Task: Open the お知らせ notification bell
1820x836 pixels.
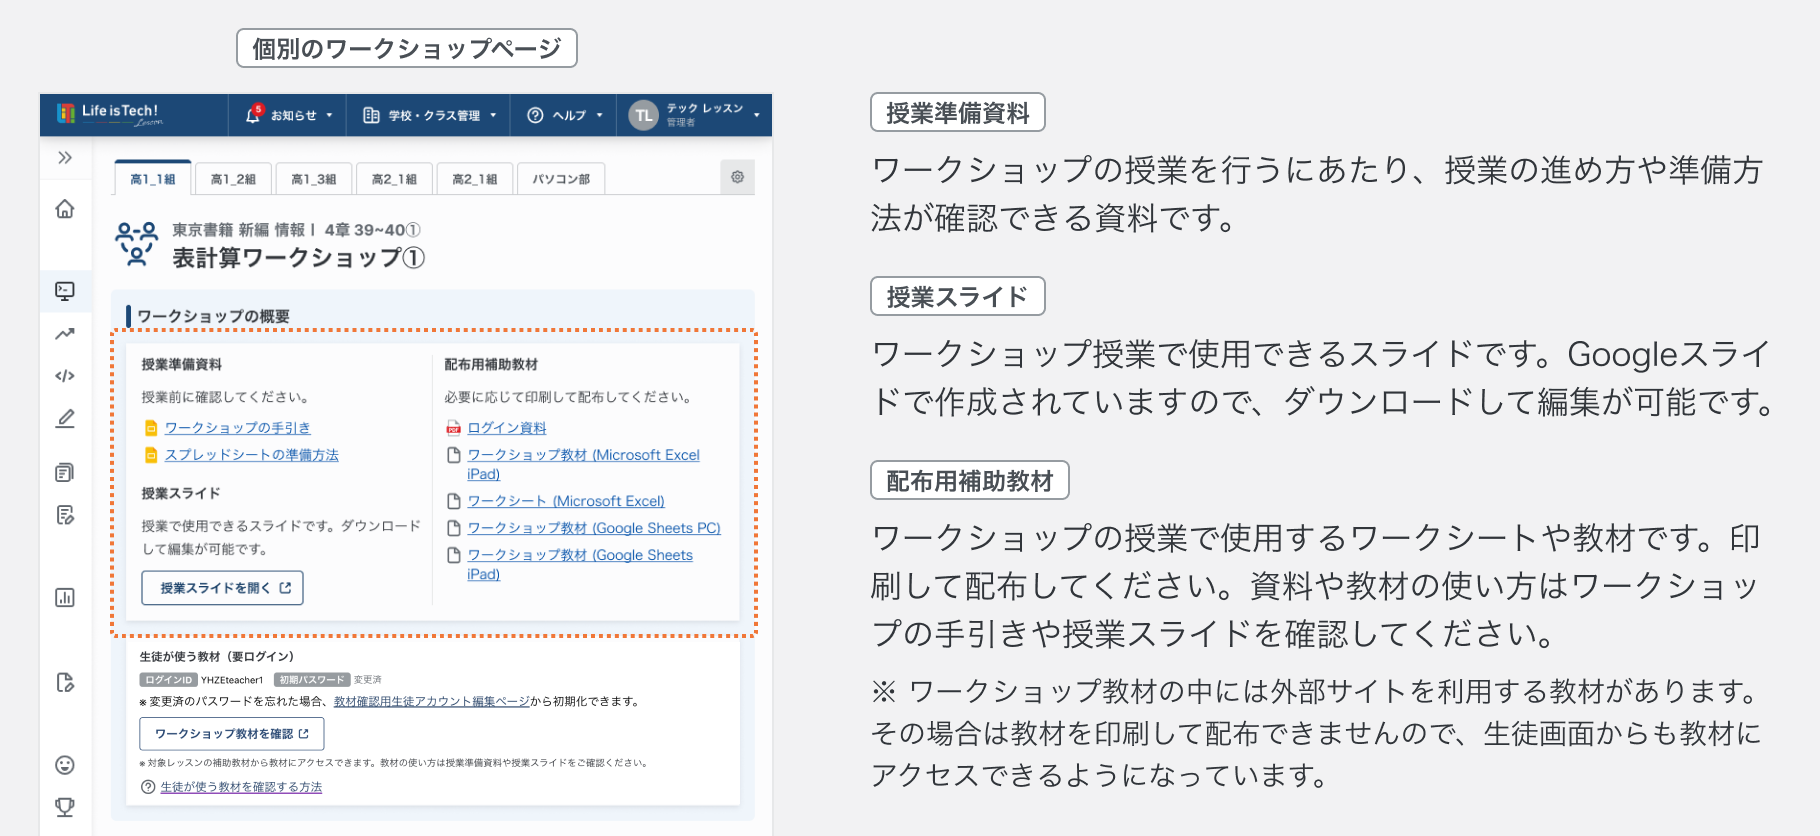Action: pyautogui.click(x=253, y=114)
